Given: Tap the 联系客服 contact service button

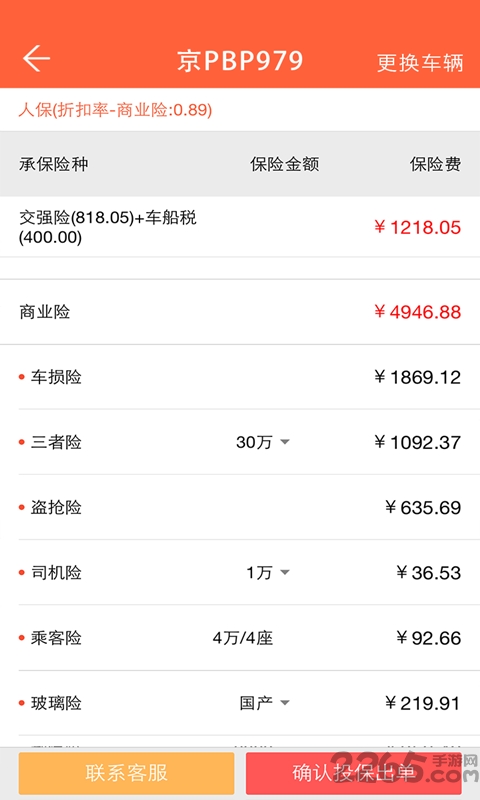Looking at the screenshot, I should 127,773.
